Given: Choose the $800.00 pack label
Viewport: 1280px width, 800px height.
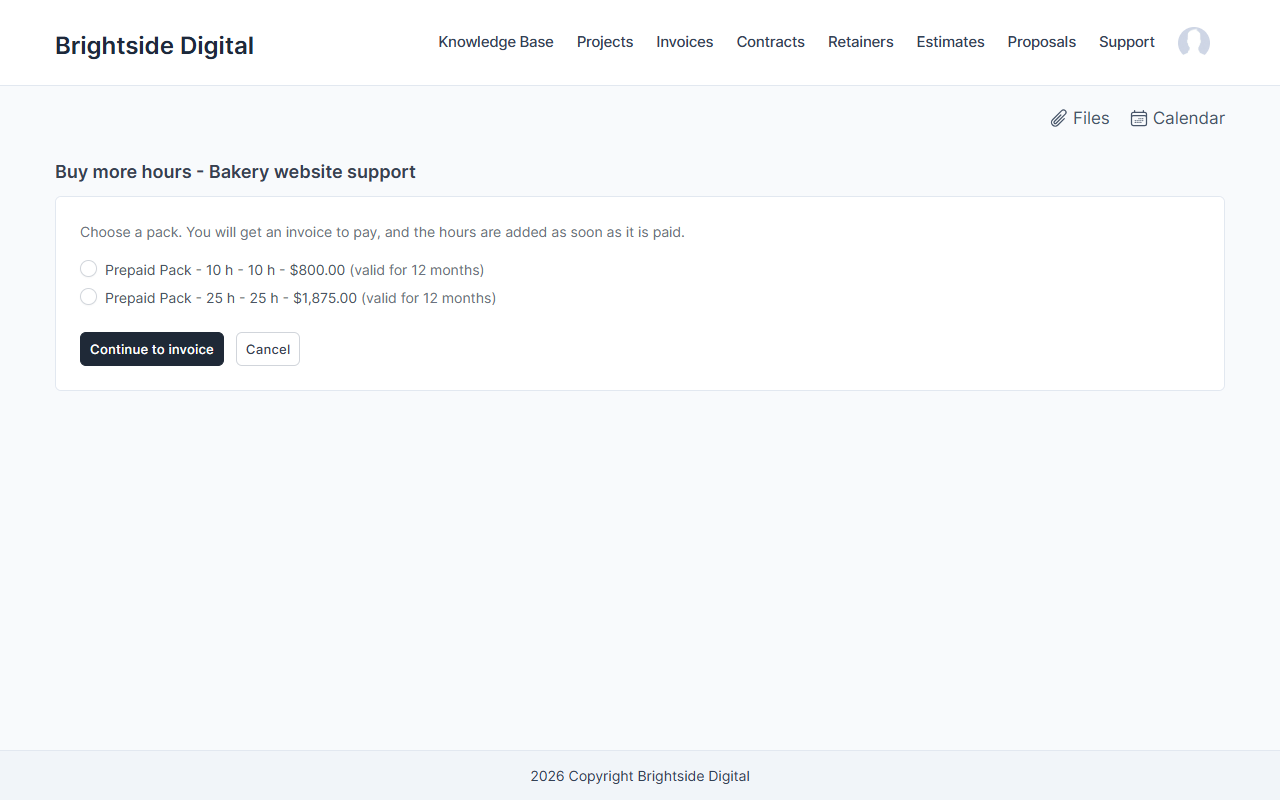Looking at the screenshot, I should coord(294,270).
